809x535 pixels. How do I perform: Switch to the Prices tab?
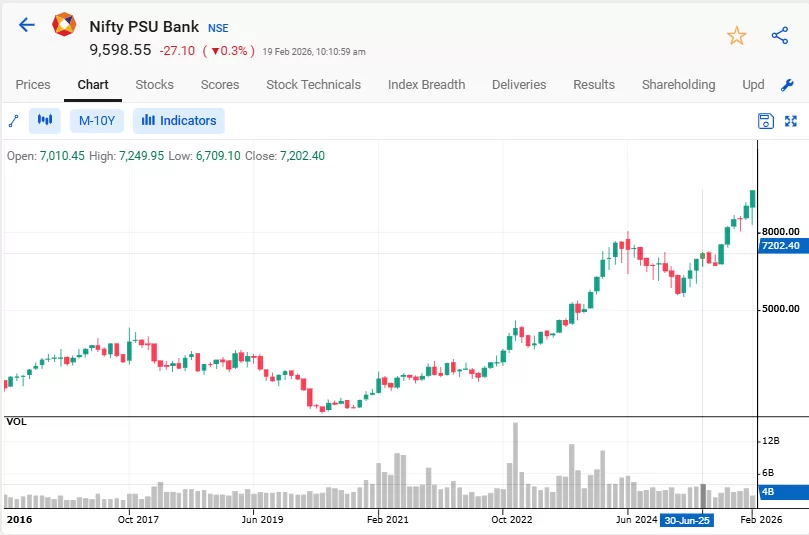(33, 85)
